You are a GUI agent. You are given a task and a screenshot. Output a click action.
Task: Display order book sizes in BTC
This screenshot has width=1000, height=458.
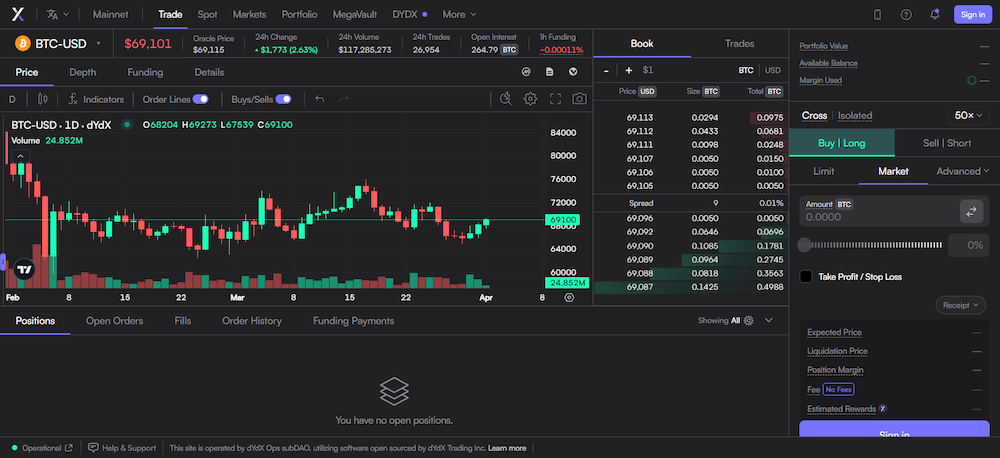746,70
